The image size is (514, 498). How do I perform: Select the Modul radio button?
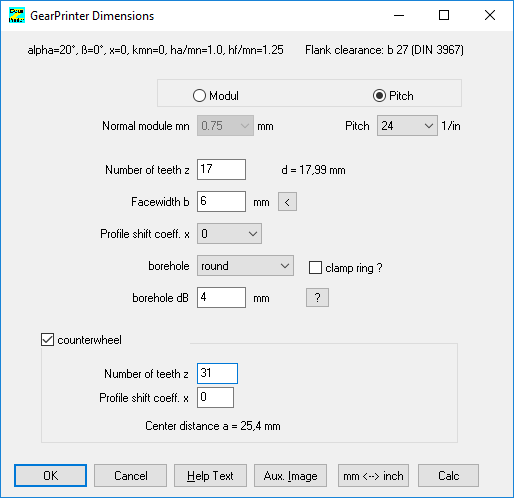tap(199, 96)
